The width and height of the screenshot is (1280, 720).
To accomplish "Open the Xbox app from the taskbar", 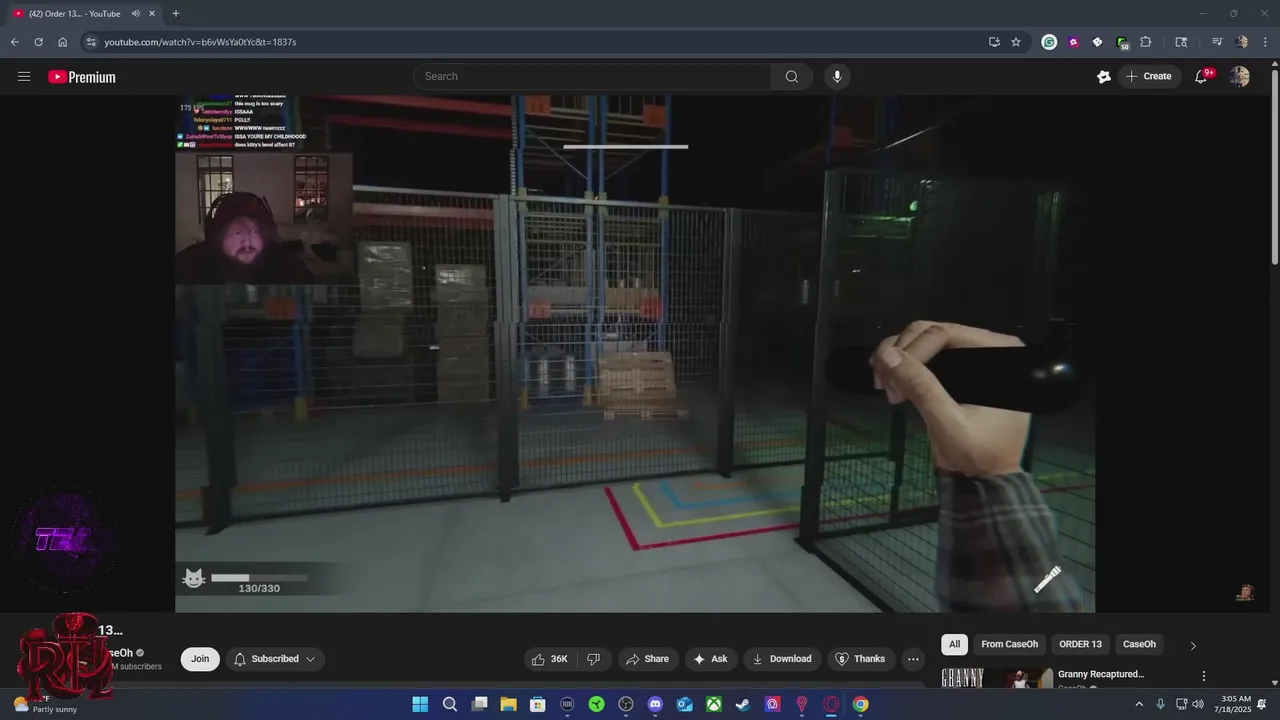I will point(714,704).
